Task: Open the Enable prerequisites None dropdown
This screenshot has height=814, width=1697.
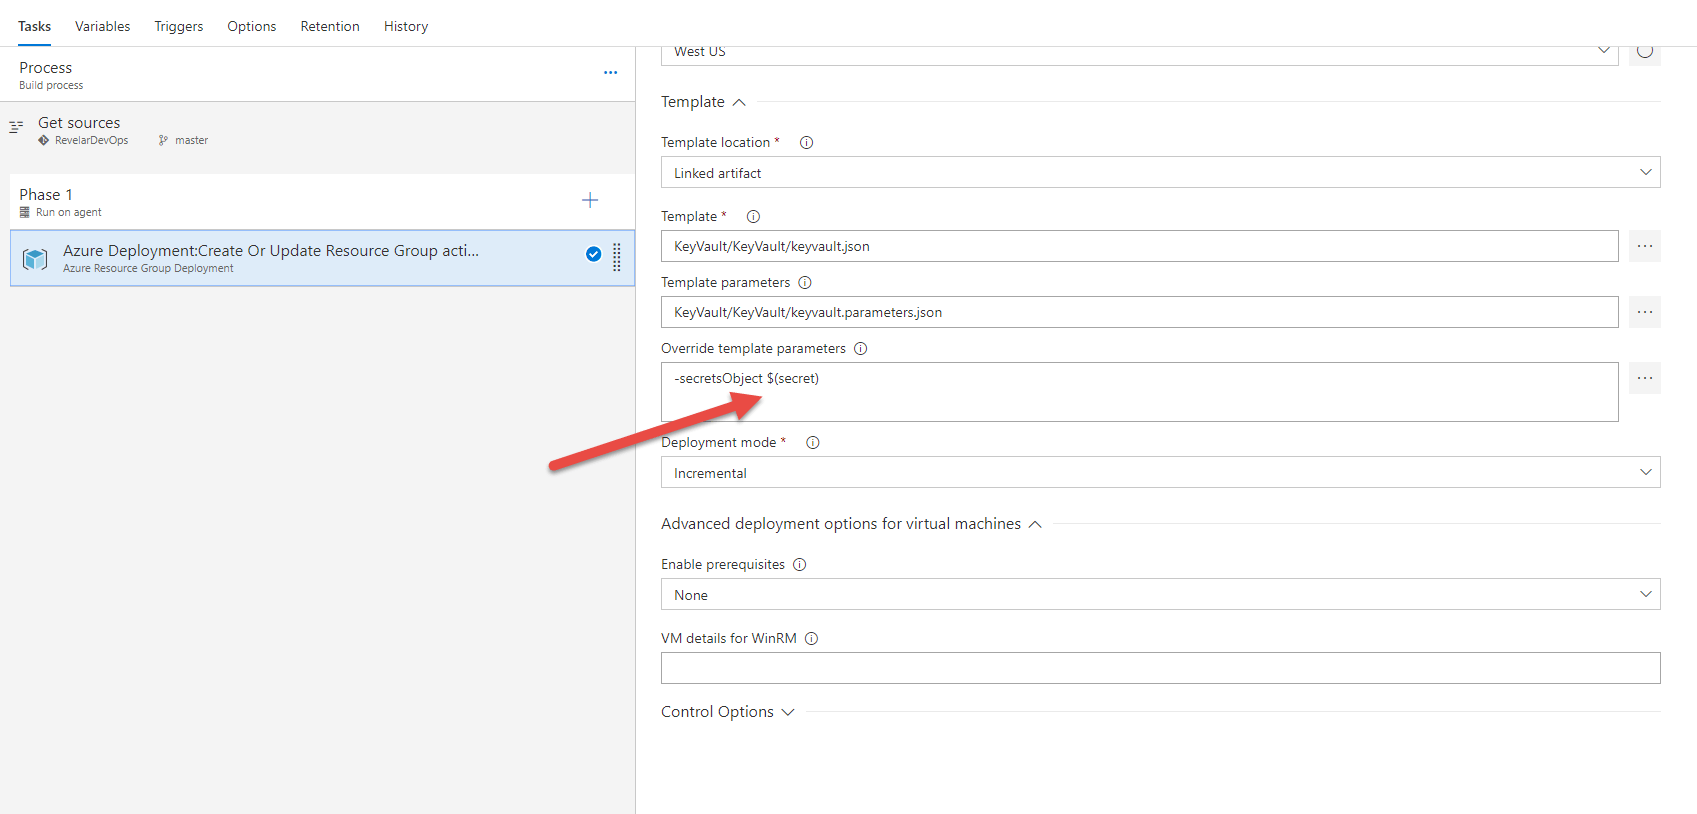Action: (x=1161, y=594)
